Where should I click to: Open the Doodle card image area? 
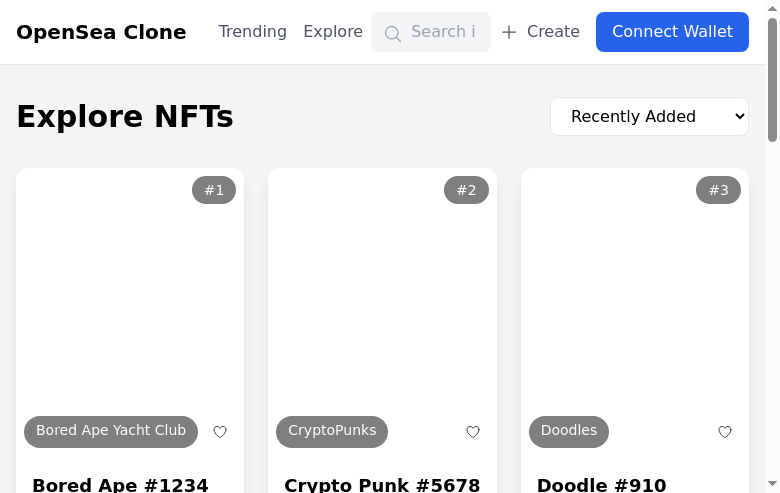tap(635, 312)
